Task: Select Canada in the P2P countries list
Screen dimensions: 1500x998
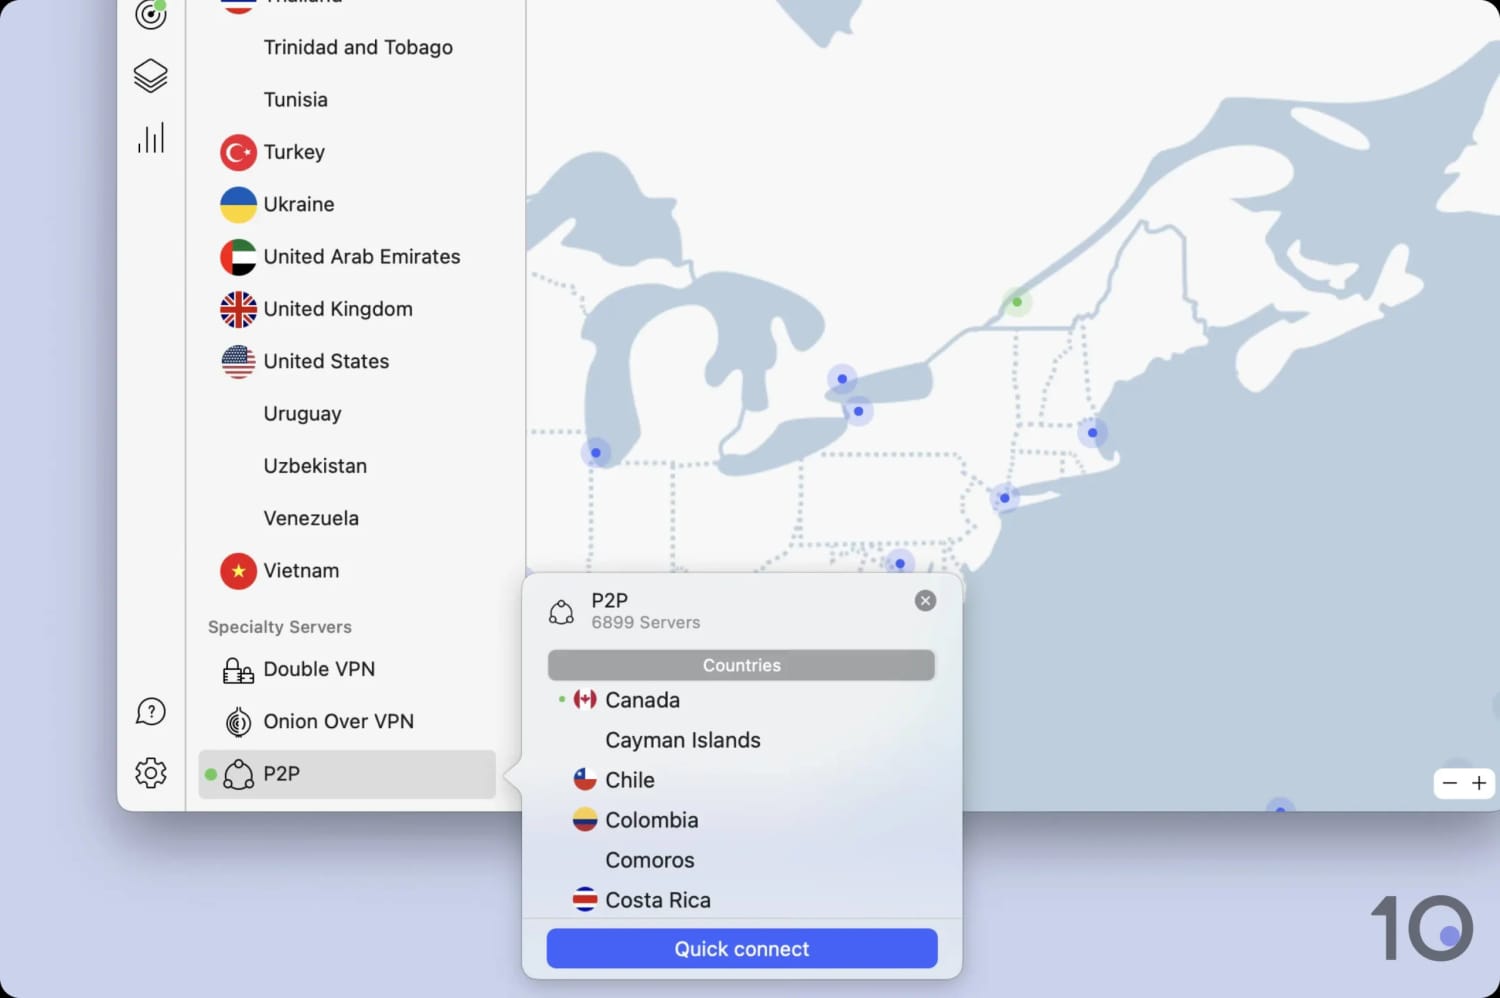Action: coord(641,700)
